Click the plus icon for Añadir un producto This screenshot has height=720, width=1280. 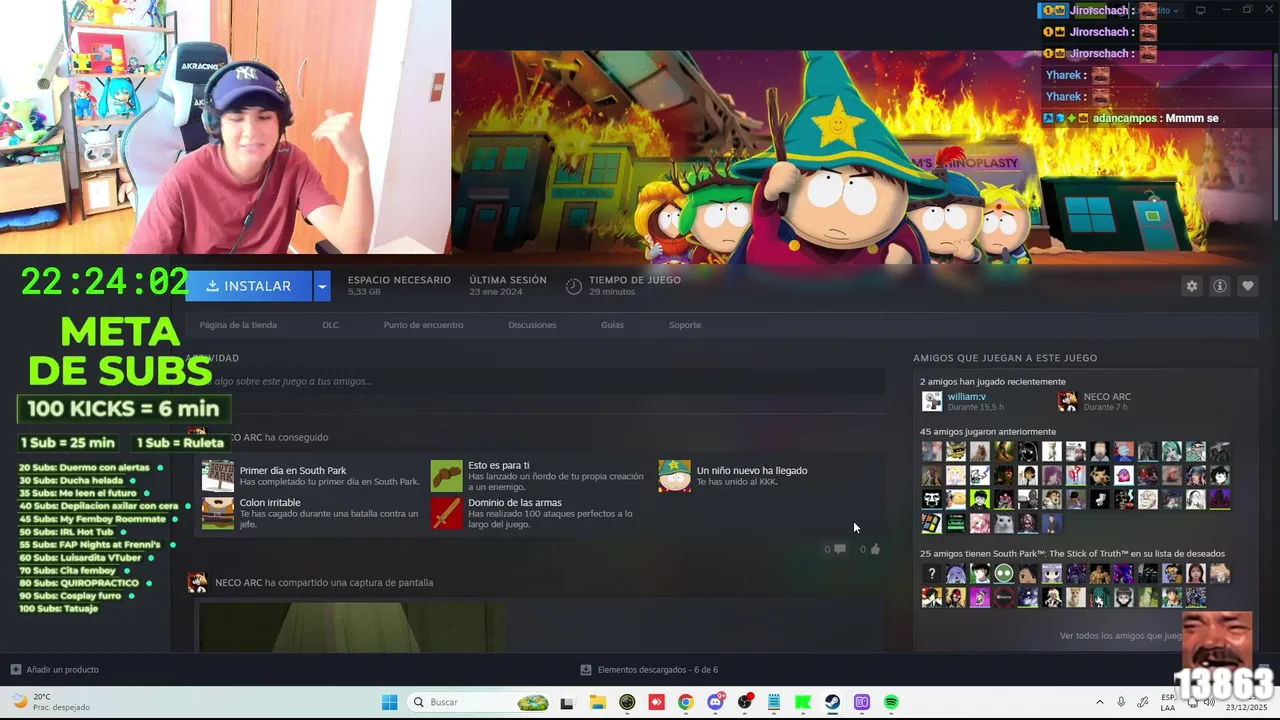pyautogui.click(x=15, y=670)
